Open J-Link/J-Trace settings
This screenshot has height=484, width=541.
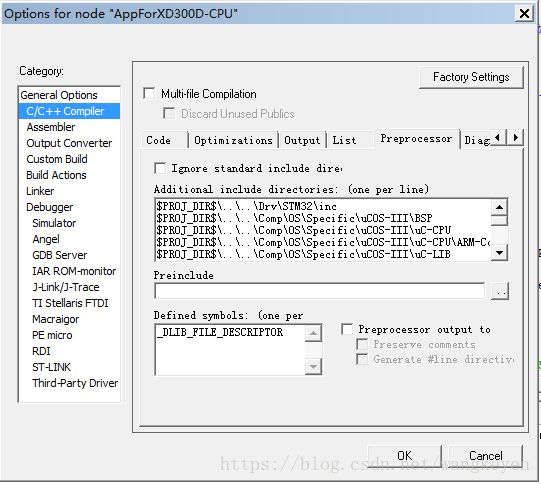pyautogui.click(x=66, y=287)
